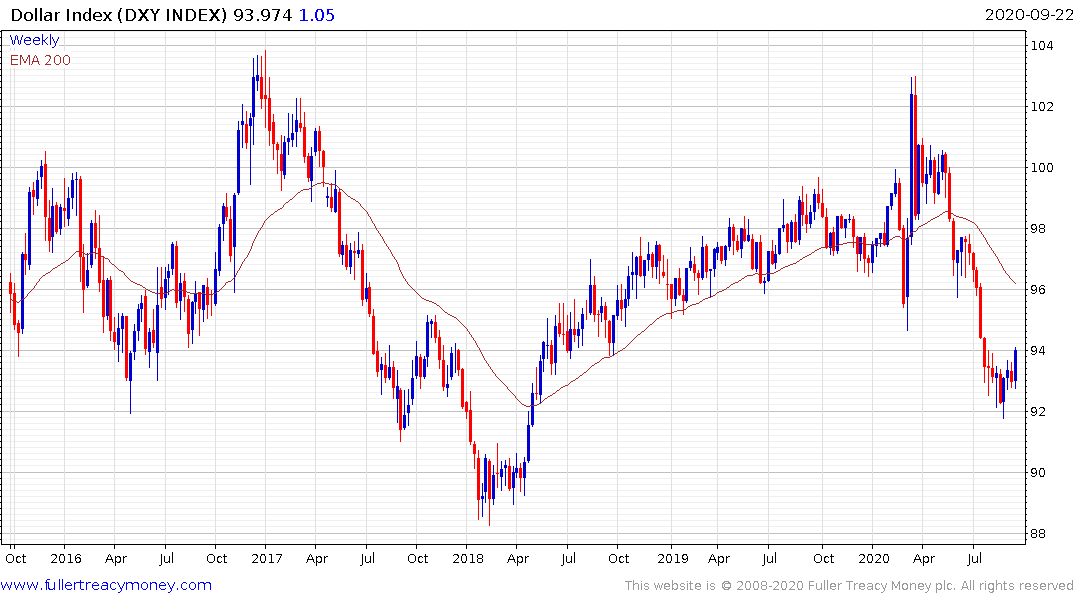The height and width of the screenshot is (600, 1075).
Task: Click the 90 price axis label
Action: coord(1039,472)
